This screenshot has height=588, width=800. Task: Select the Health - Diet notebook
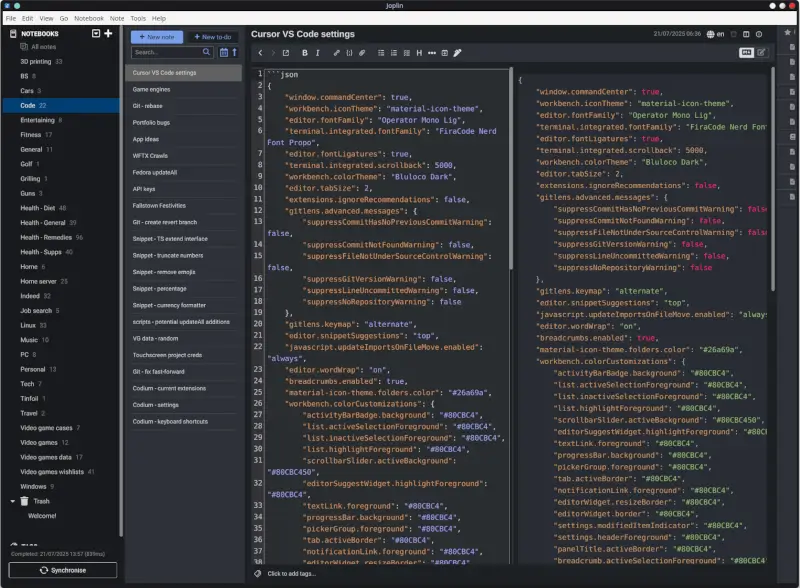point(61,208)
